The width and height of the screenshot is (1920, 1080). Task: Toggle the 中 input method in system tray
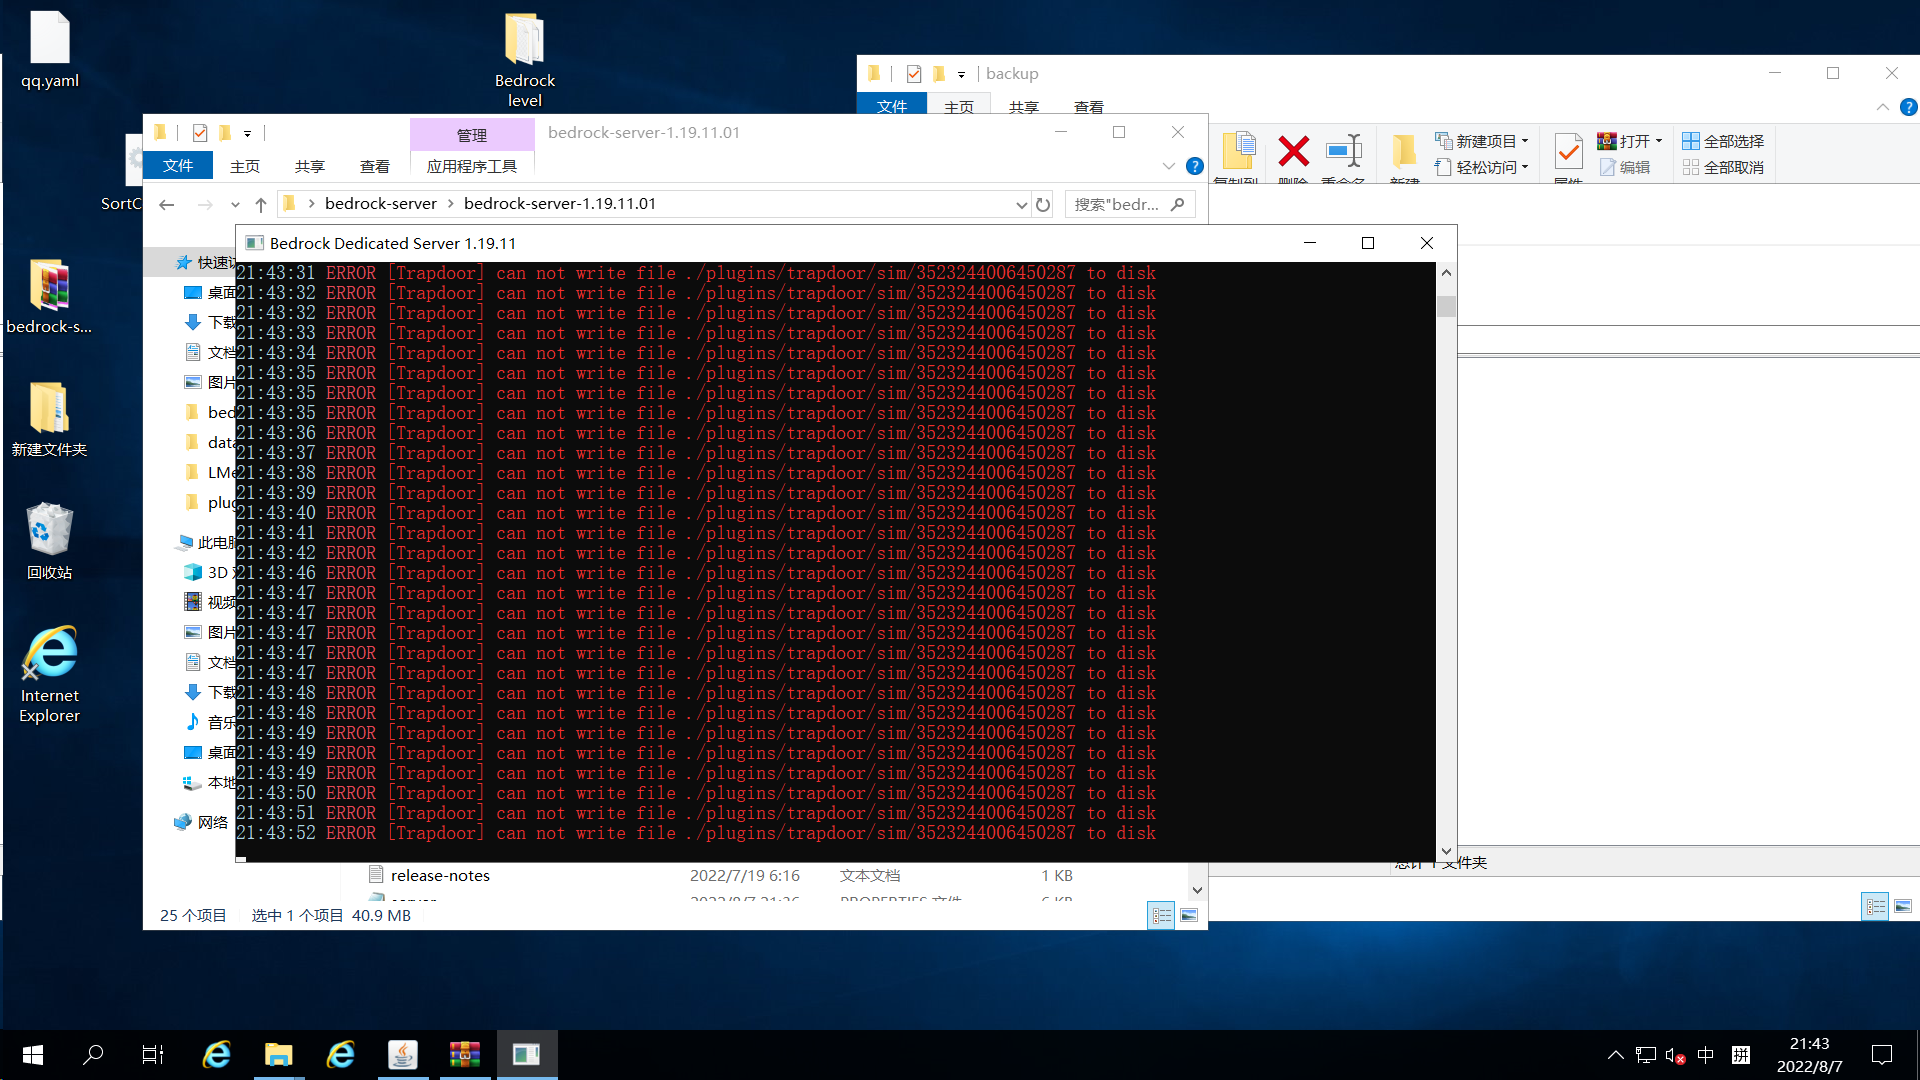point(1706,1054)
